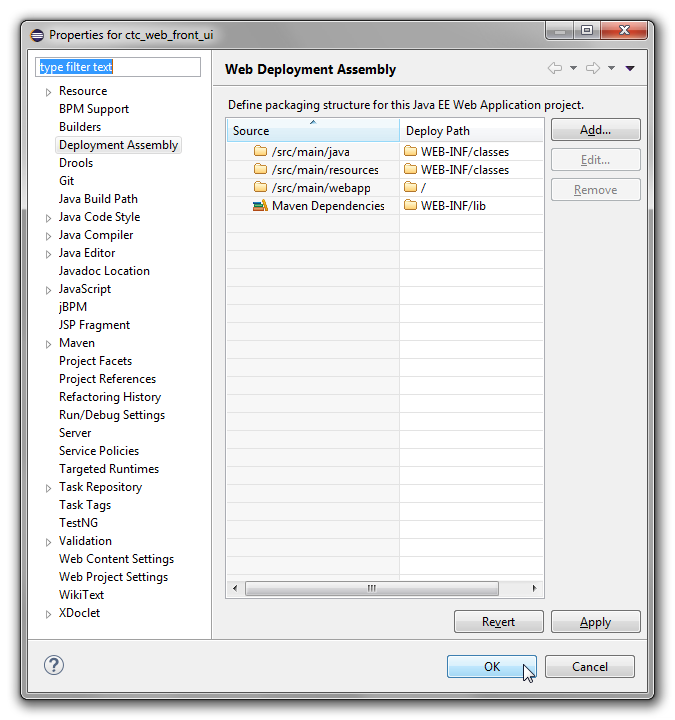Click the help question mark icon

(54, 665)
